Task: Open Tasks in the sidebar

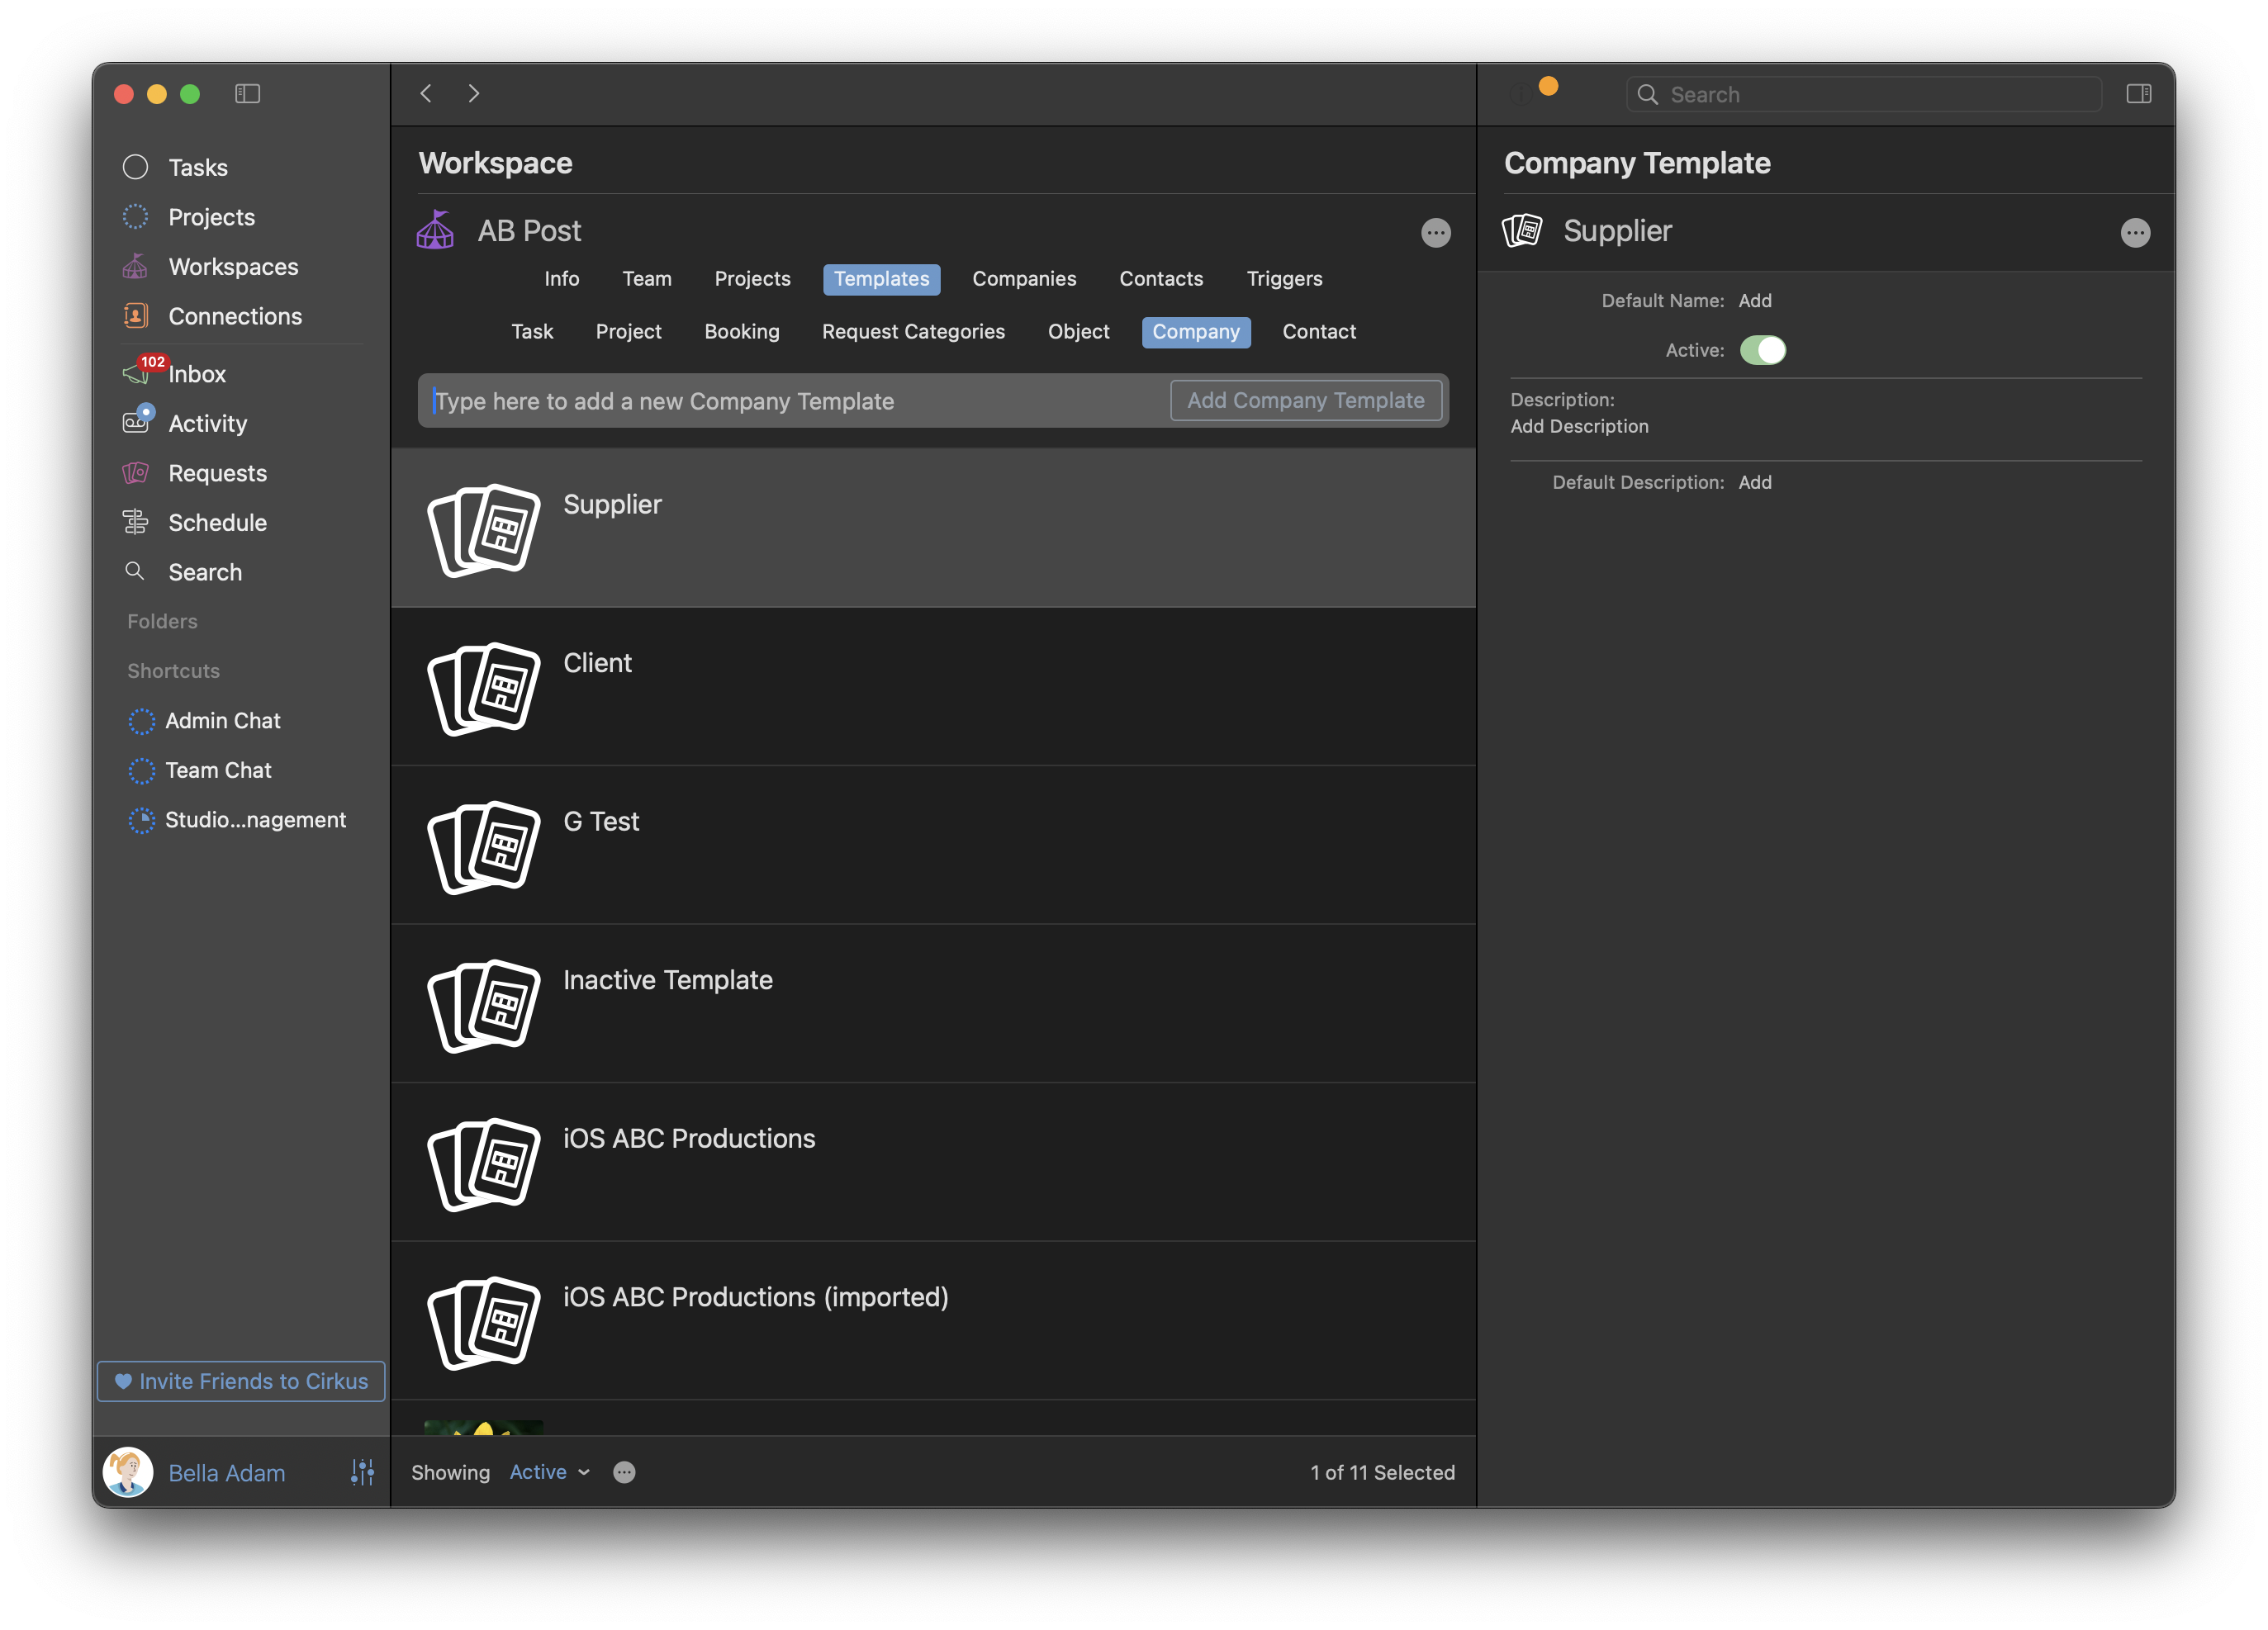Action: point(197,167)
